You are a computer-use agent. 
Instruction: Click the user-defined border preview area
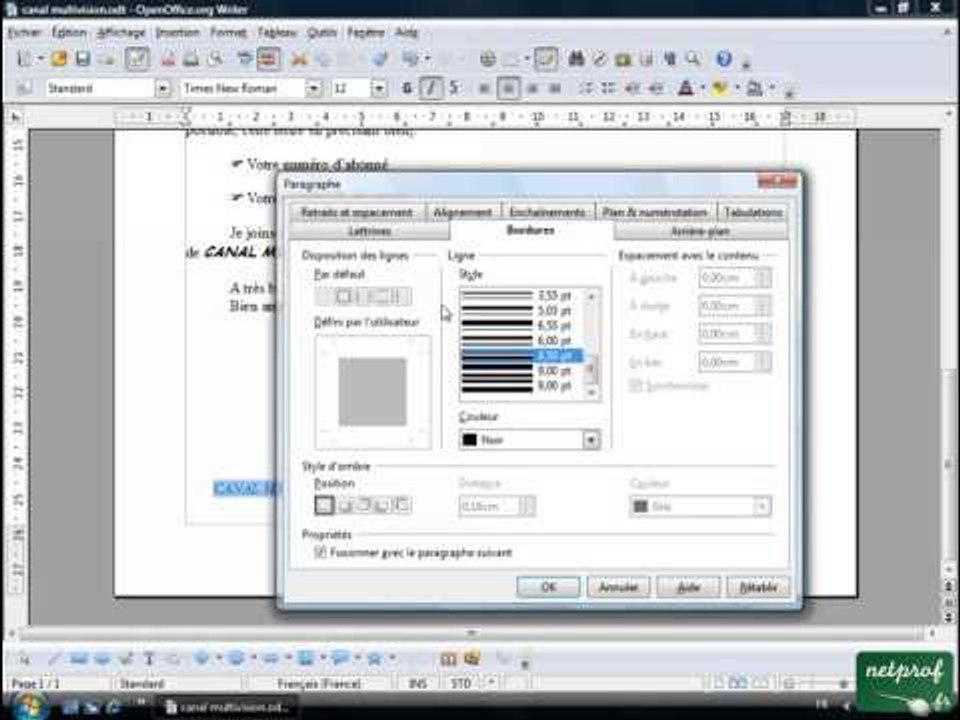click(373, 392)
